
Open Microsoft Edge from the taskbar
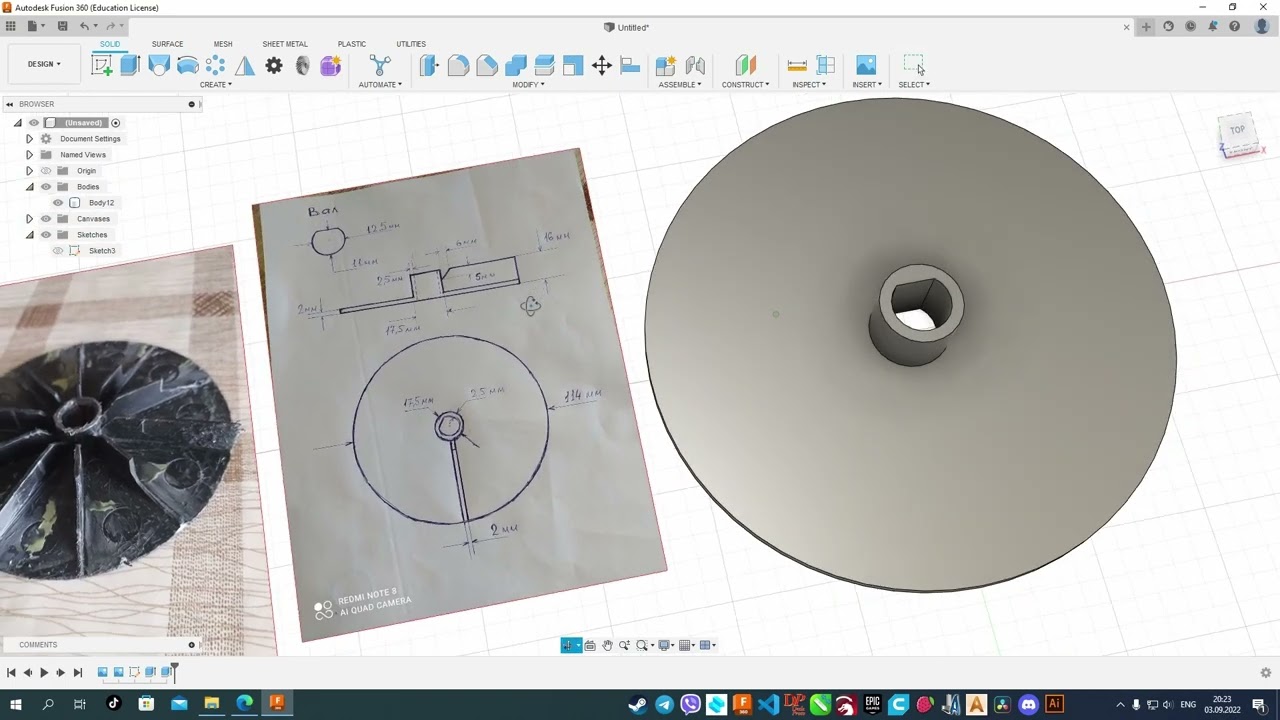(245, 704)
